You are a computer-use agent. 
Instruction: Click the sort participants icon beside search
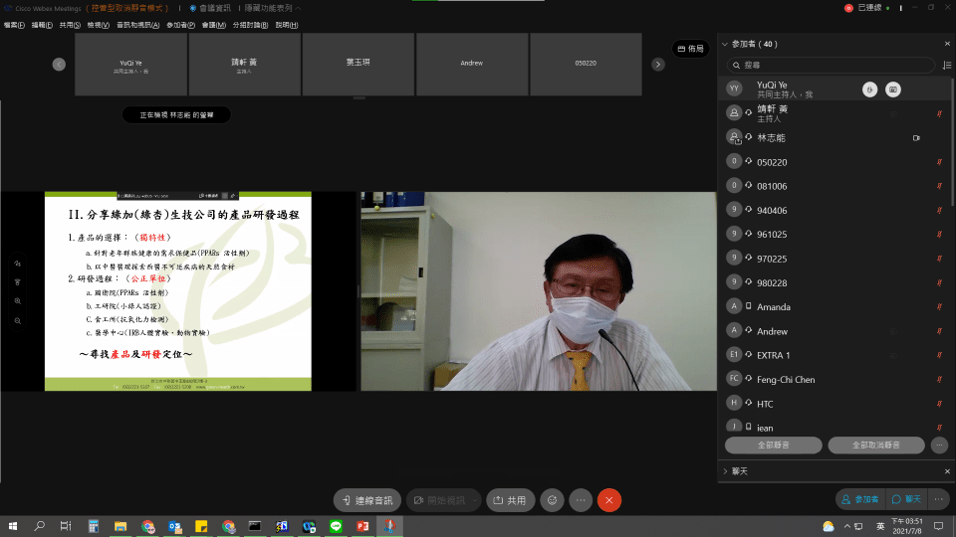coord(946,65)
